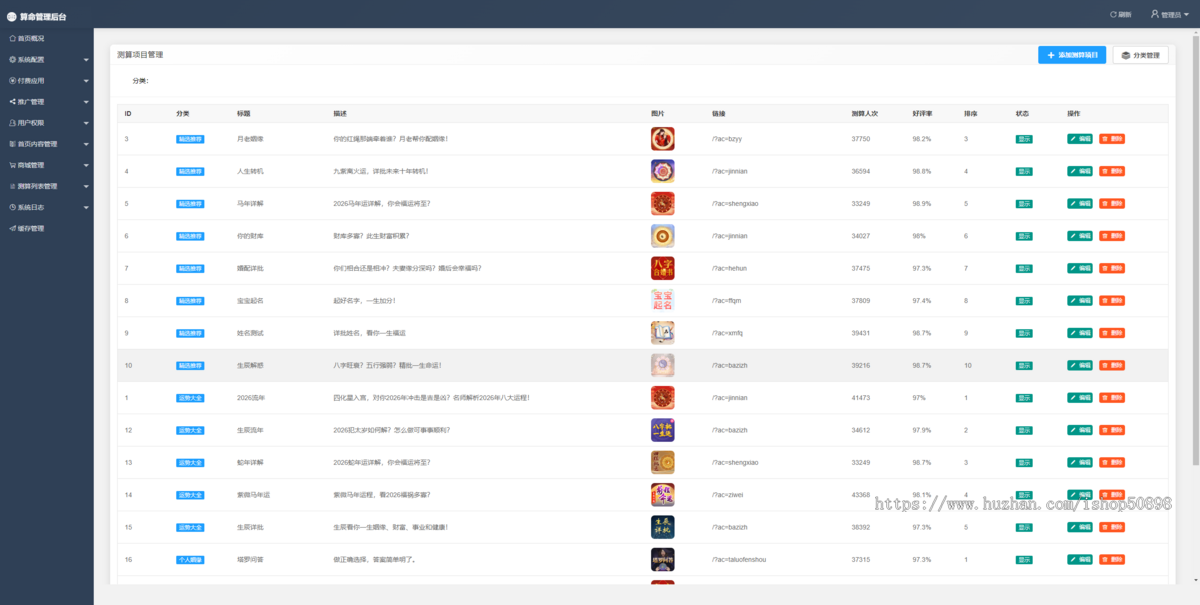Open the 缓存管理 menu item
Screen dimensions: 1200x605
pyautogui.click(x=47, y=228)
